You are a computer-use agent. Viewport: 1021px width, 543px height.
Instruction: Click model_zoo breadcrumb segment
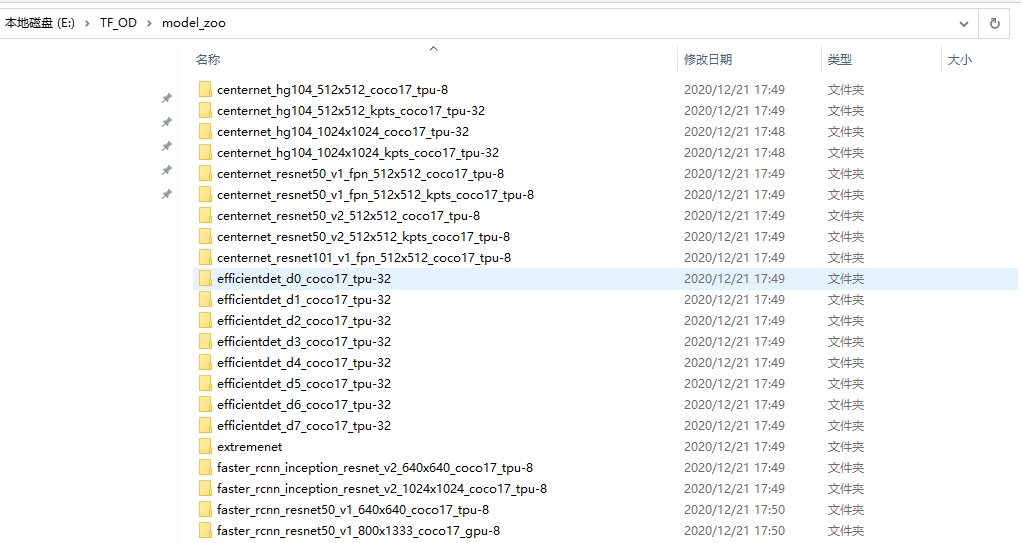pyautogui.click(x=193, y=23)
